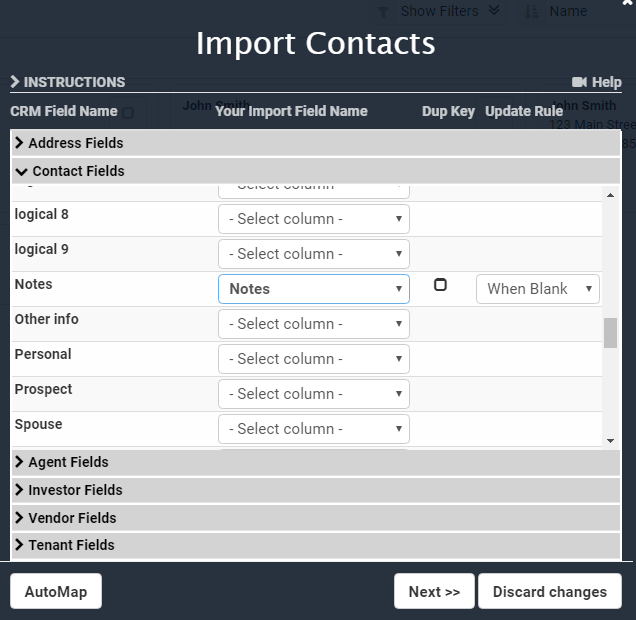Expand the Investor Fields group

(x=75, y=490)
